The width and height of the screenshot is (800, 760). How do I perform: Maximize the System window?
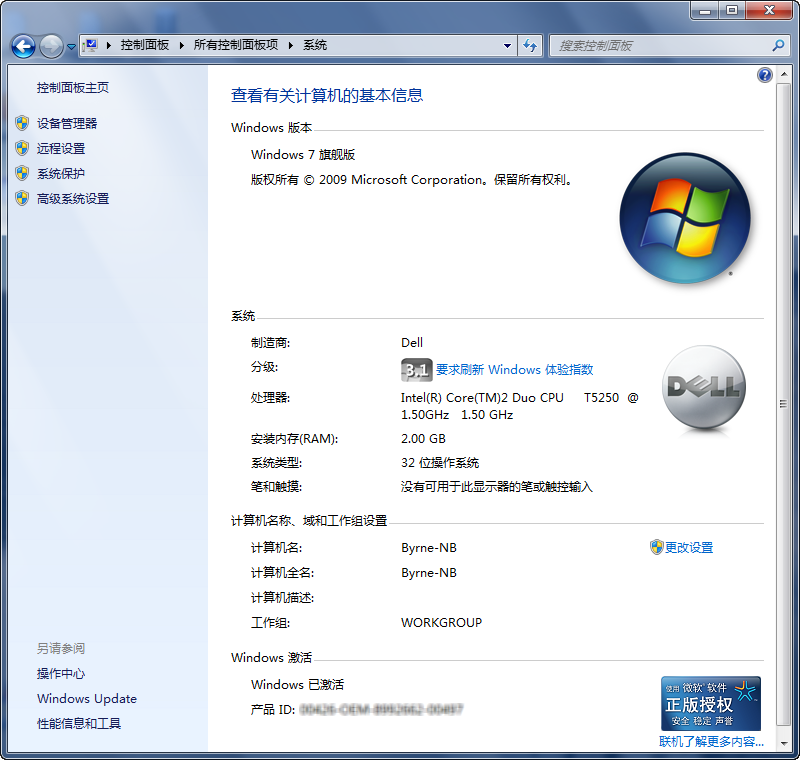pyautogui.click(x=732, y=10)
